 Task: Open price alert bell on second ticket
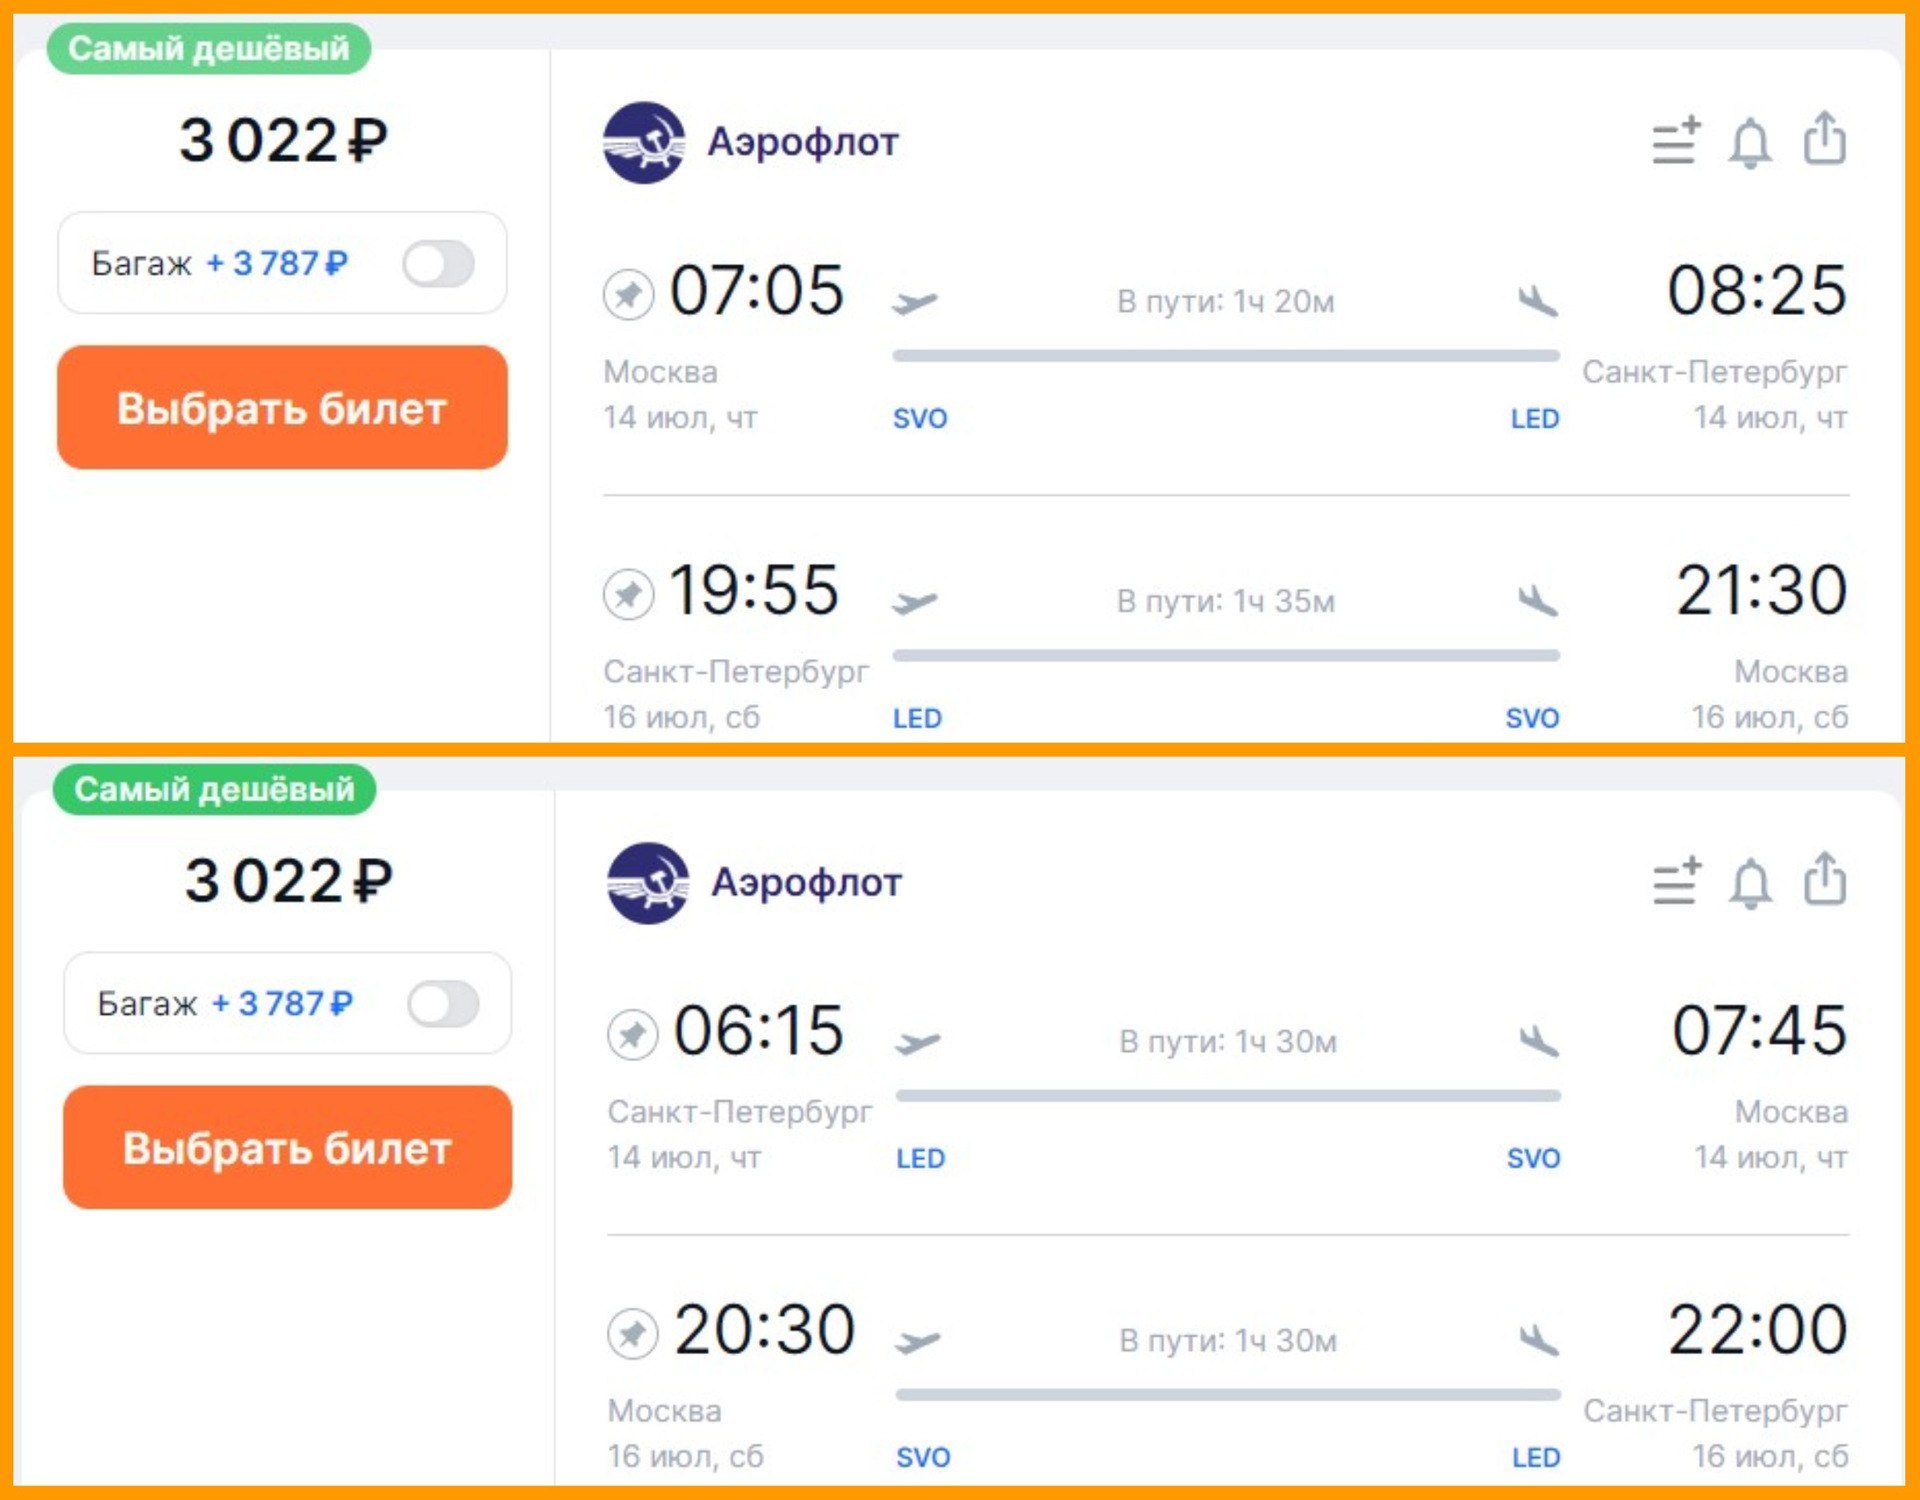(1750, 883)
